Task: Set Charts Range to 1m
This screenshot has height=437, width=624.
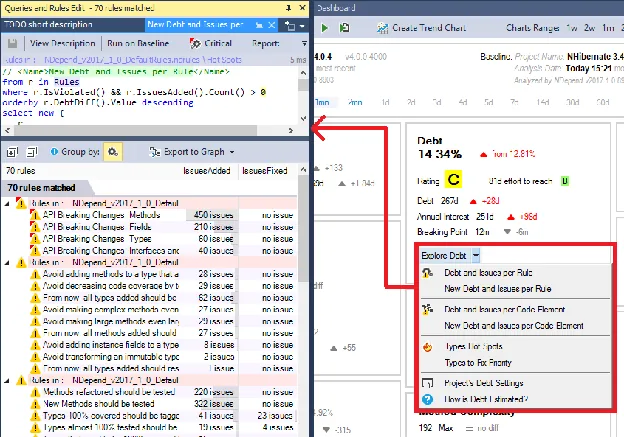Action: (x=608, y=28)
